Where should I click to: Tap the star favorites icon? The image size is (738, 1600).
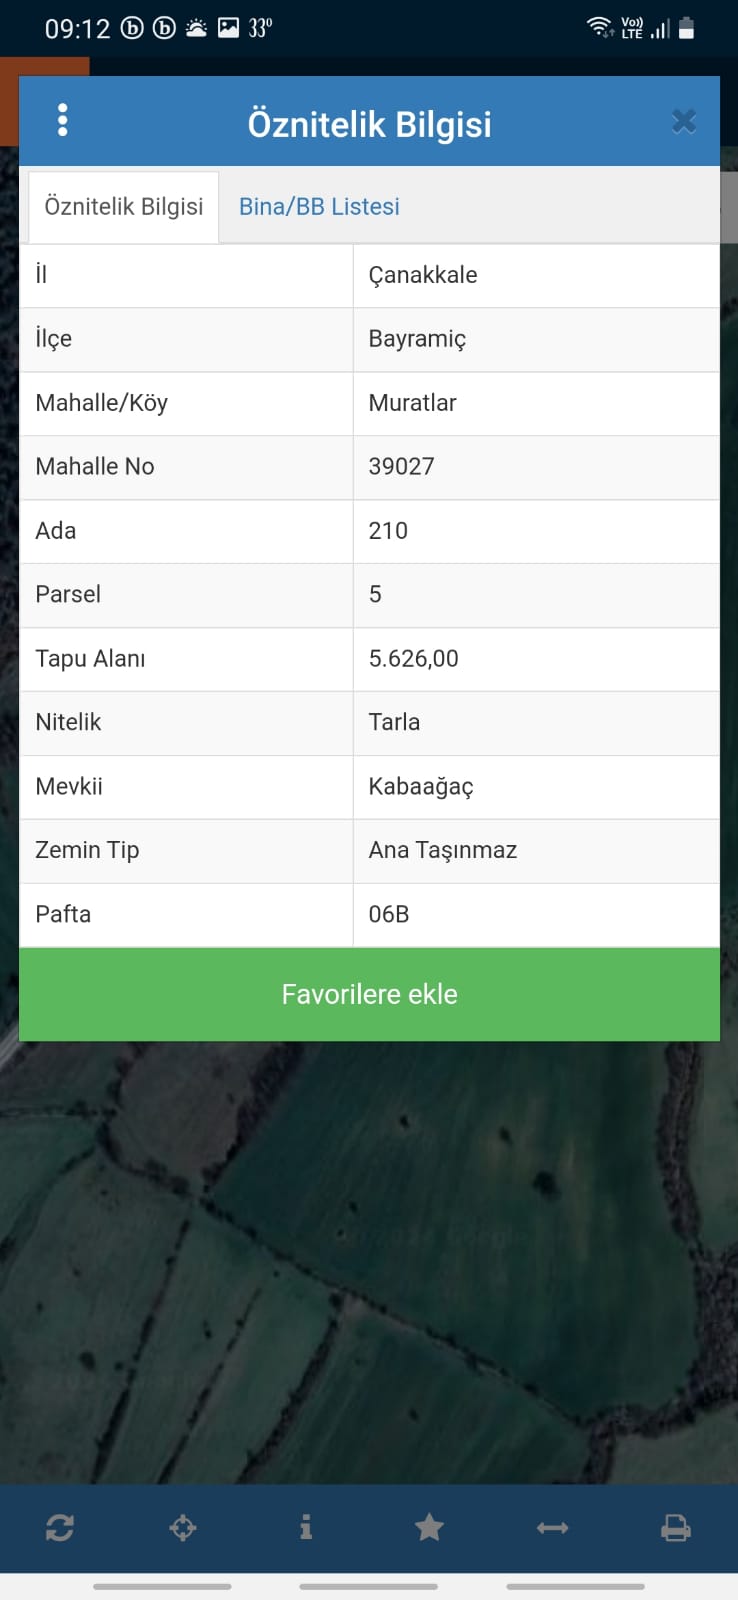(x=429, y=1527)
